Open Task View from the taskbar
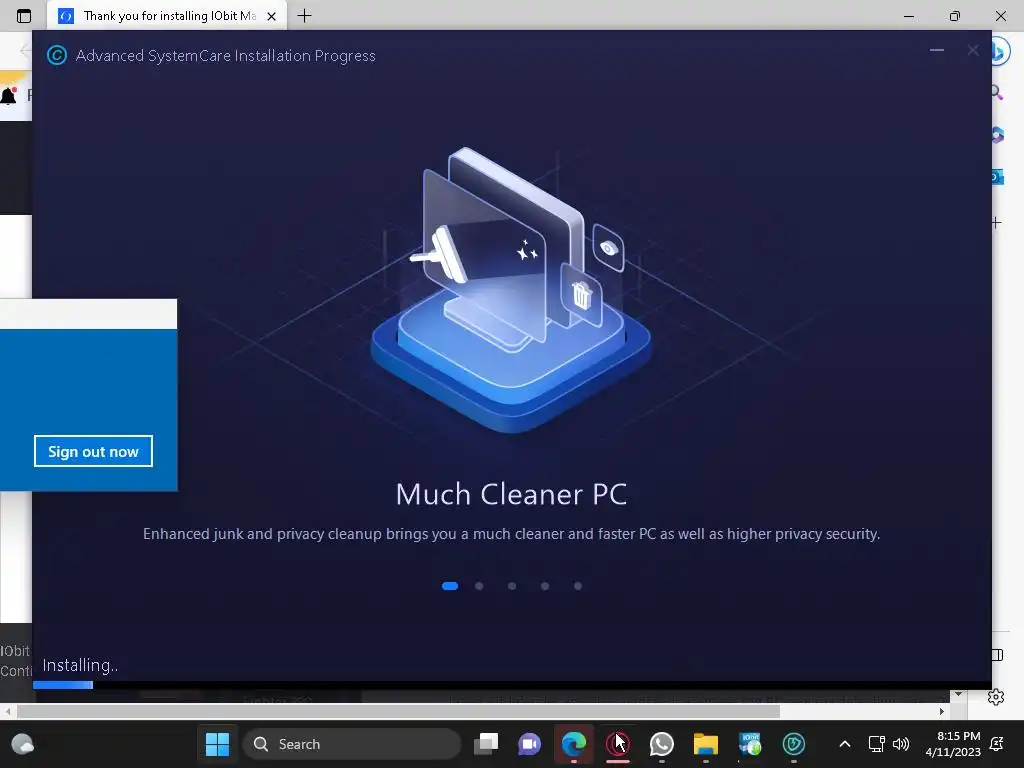 click(x=486, y=744)
